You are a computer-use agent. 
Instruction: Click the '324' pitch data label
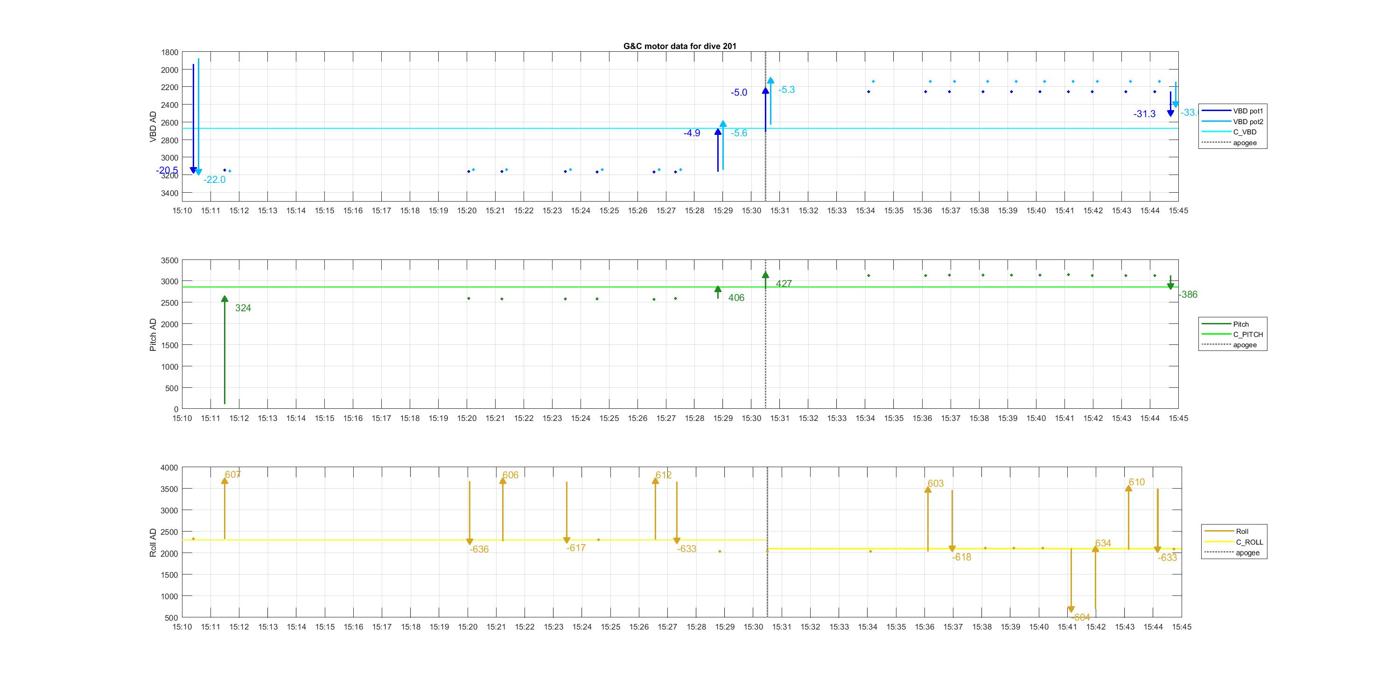(243, 308)
